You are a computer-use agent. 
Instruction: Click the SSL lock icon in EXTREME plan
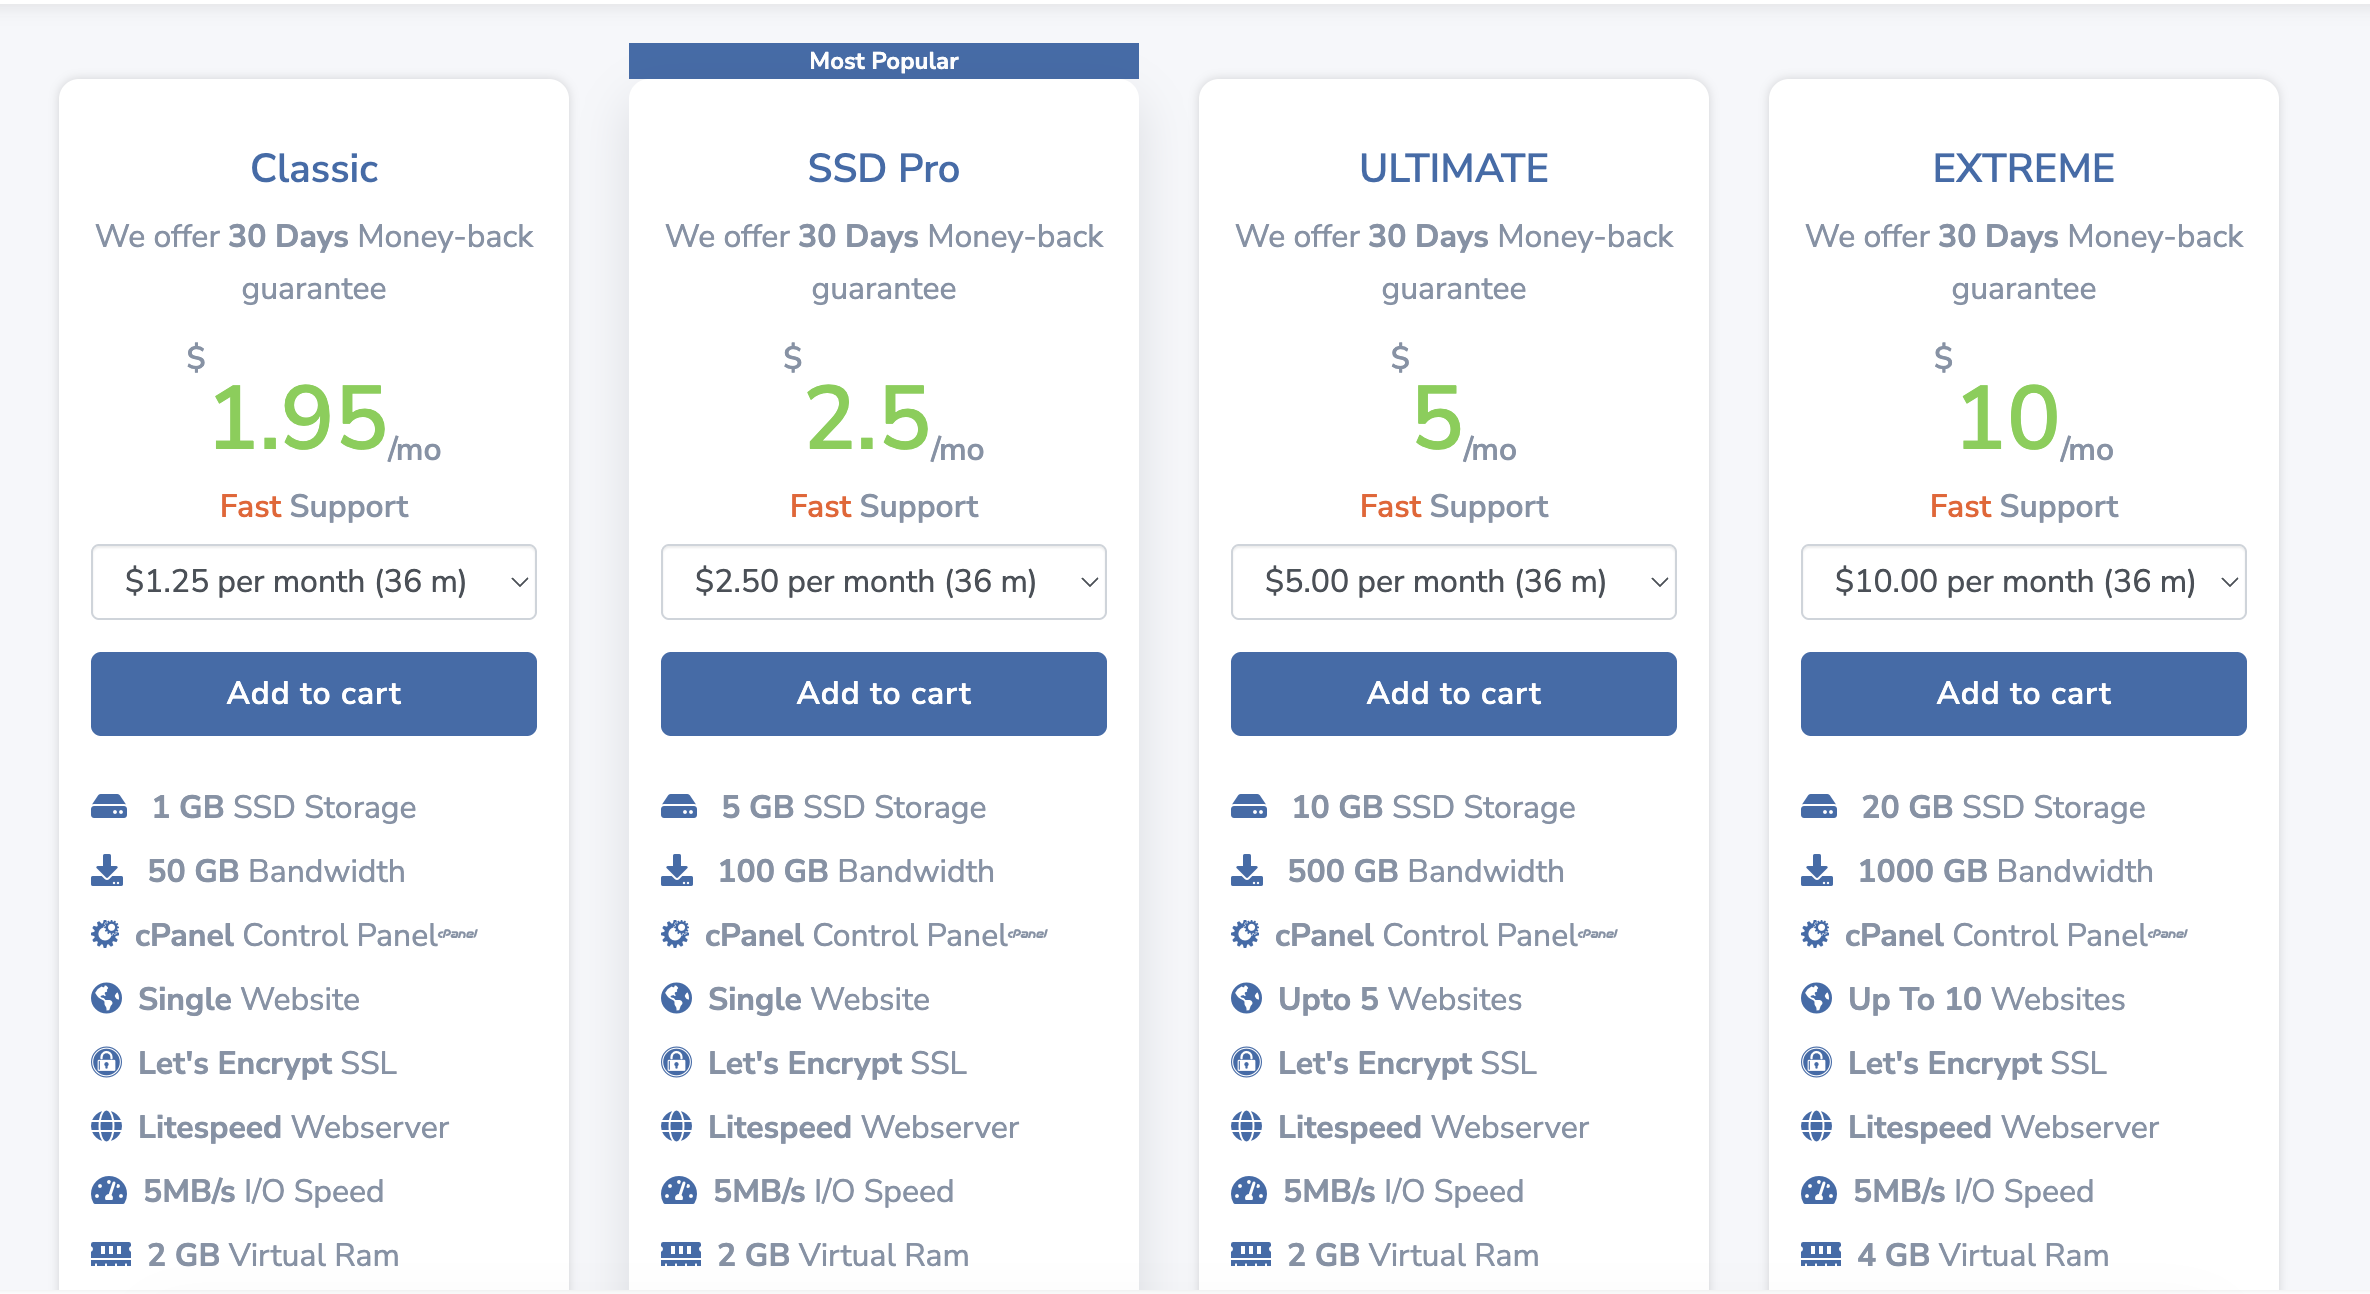pyautogui.click(x=1816, y=1062)
